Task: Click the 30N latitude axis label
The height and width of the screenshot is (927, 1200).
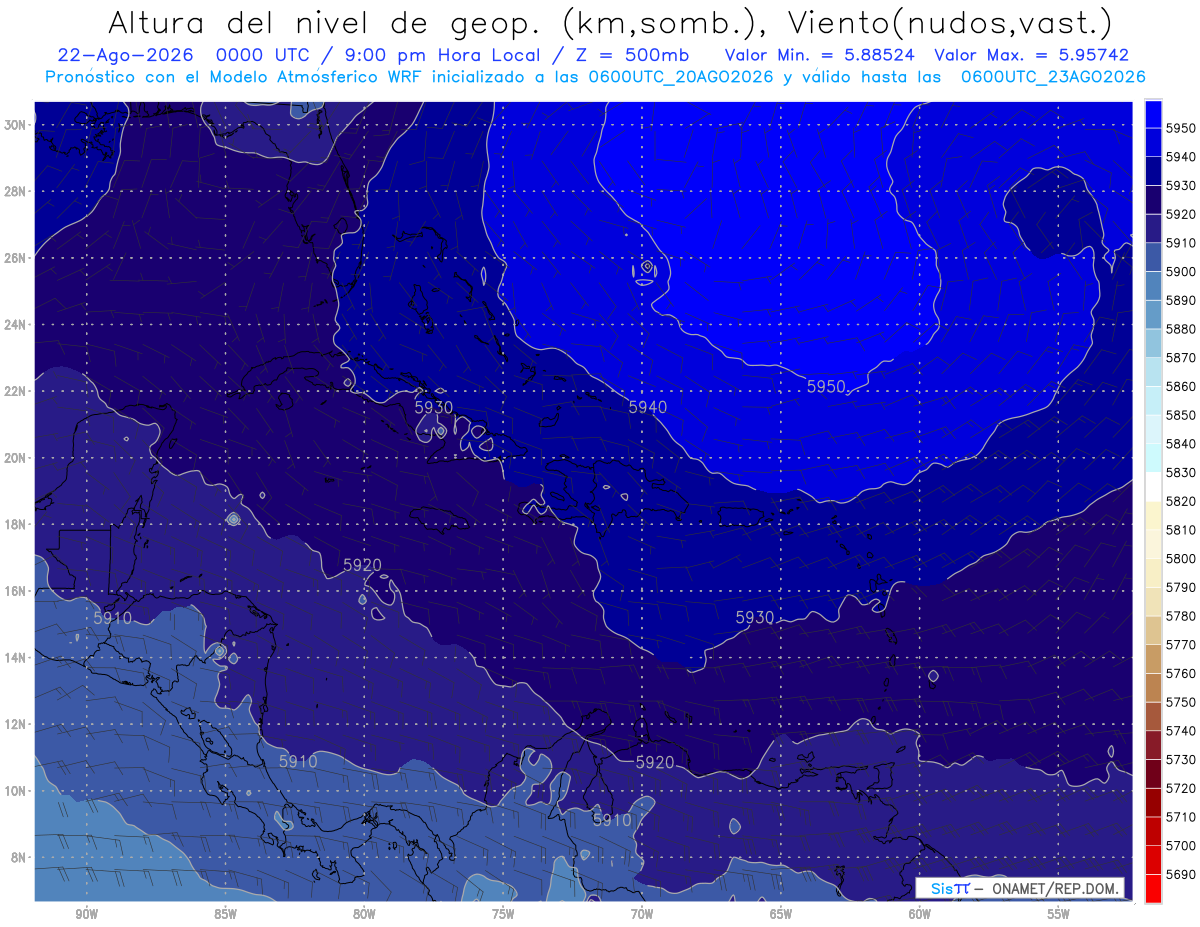Action: coord(16,125)
